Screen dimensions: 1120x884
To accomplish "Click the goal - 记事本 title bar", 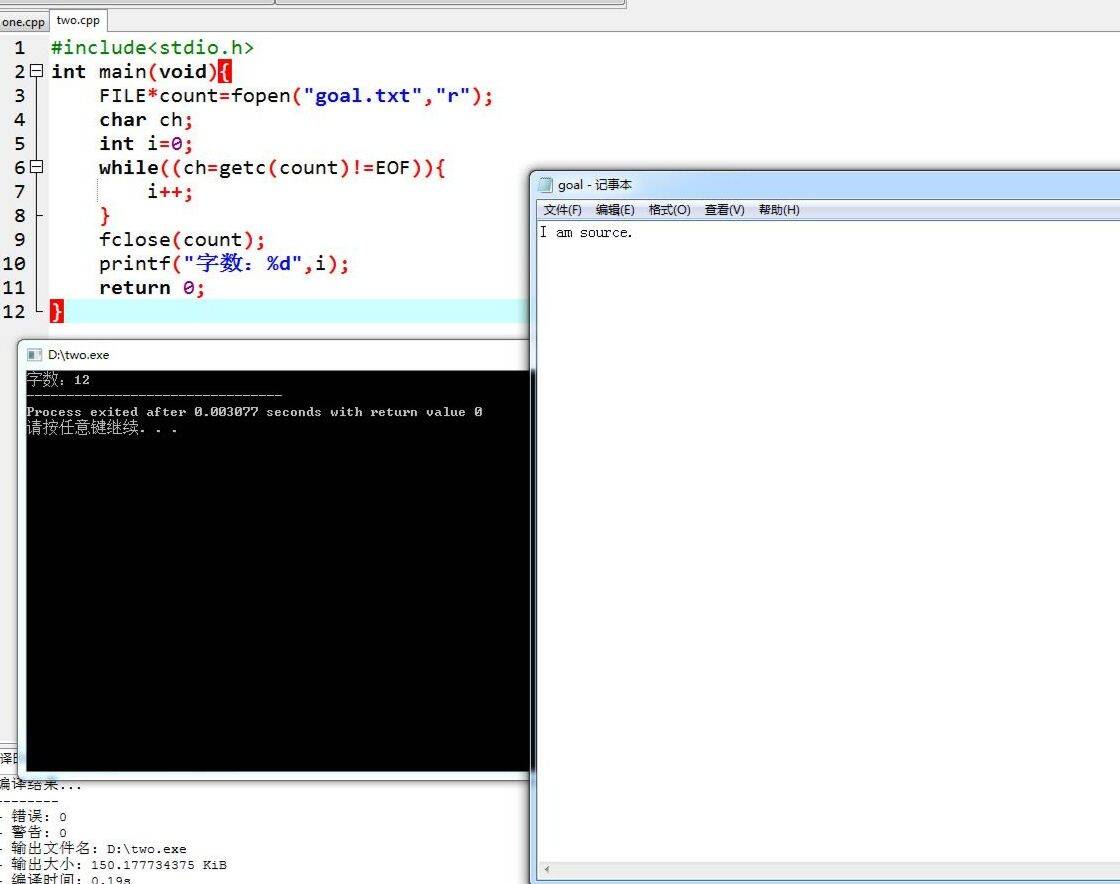I will pyautogui.click(x=826, y=185).
